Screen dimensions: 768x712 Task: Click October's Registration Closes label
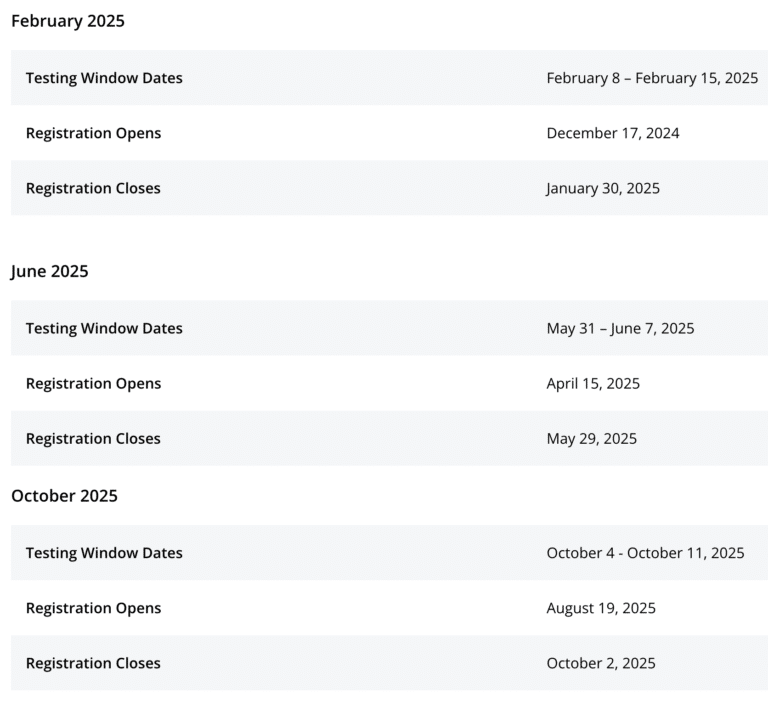pyautogui.click(x=93, y=663)
